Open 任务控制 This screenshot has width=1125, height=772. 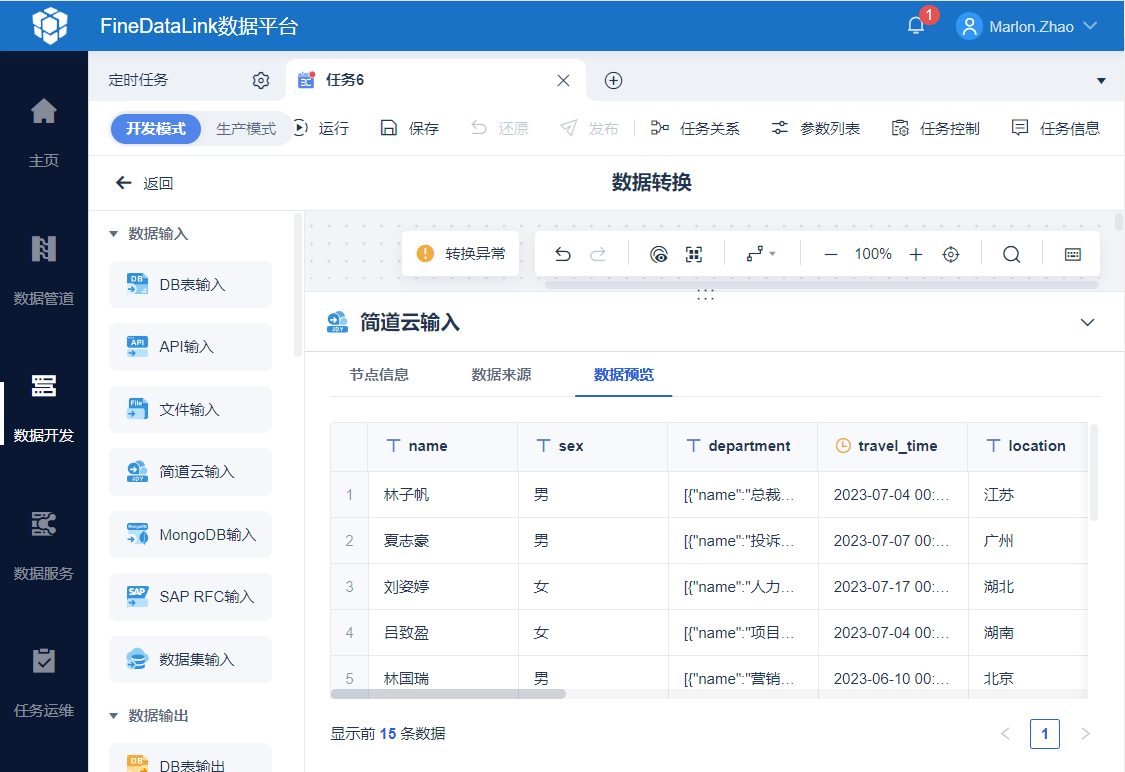click(x=936, y=128)
